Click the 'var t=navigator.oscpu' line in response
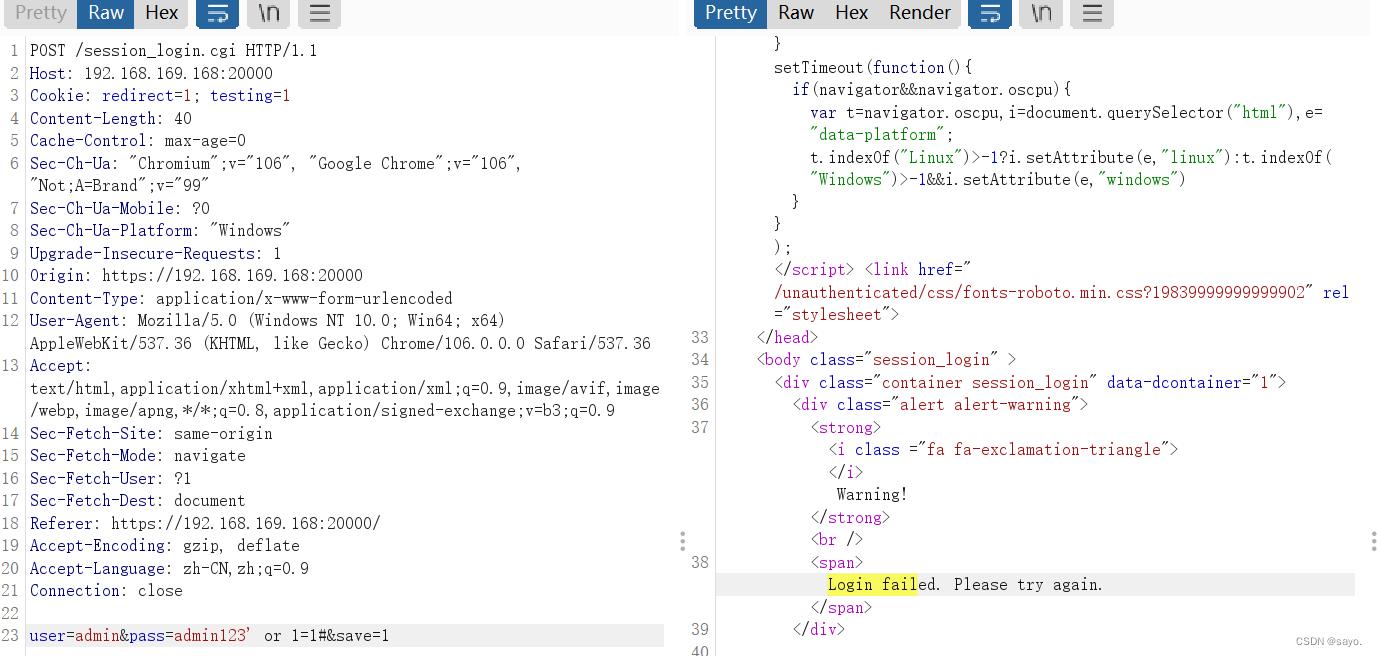The width and height of the screenshot is (1377, 656). pos(1067,113)
